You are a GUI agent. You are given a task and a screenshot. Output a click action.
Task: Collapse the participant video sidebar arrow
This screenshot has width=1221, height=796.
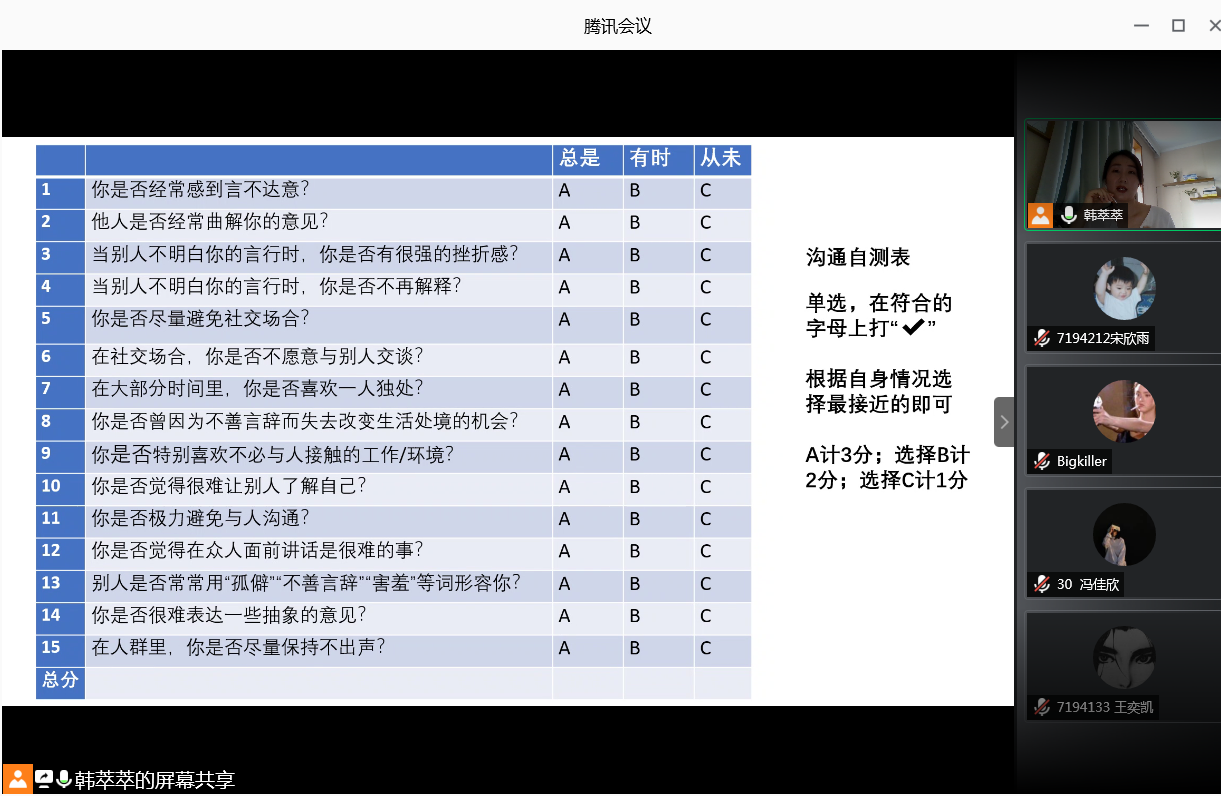click(x=1004, y=422)
